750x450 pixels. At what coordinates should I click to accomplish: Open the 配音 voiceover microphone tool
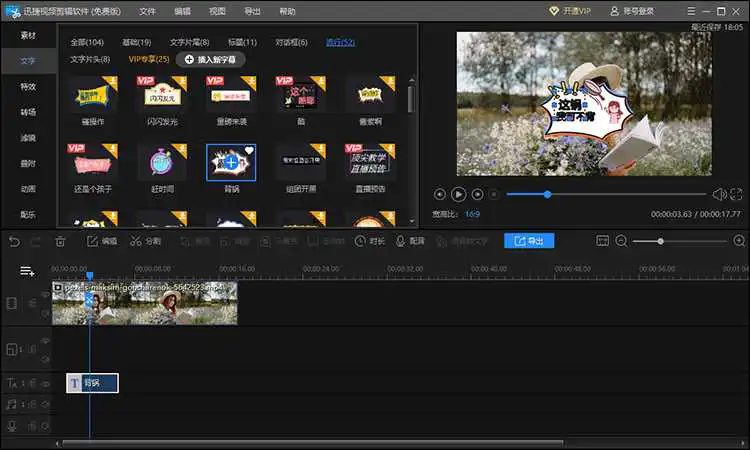pos(409,241)
